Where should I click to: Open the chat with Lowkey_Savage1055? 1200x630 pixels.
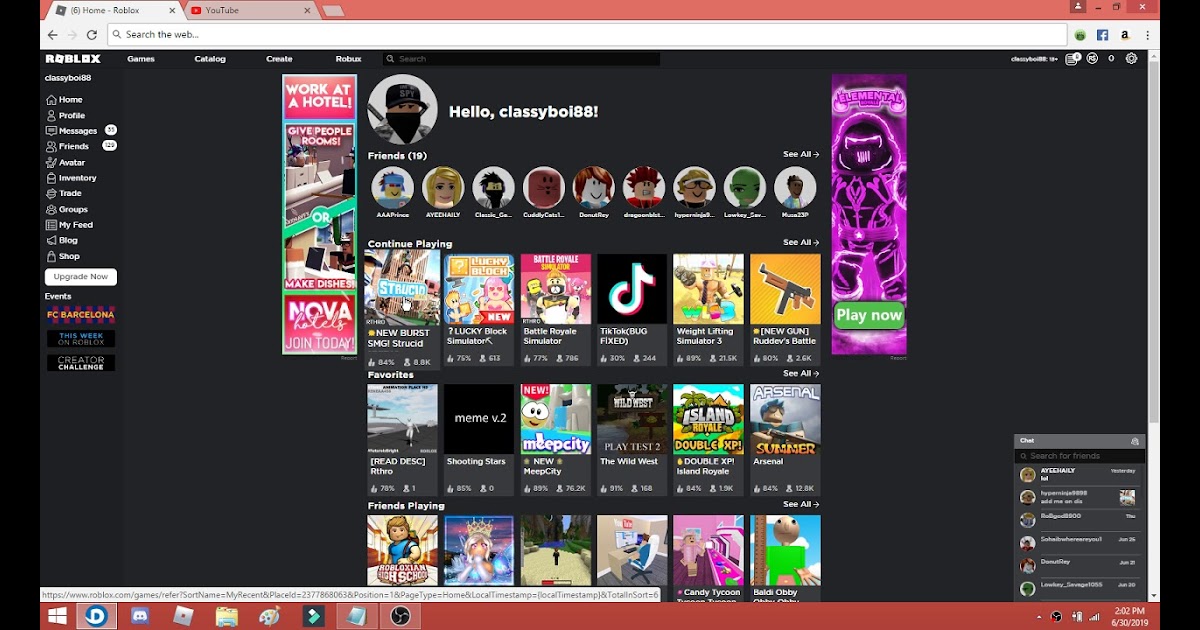[1078, 587]
